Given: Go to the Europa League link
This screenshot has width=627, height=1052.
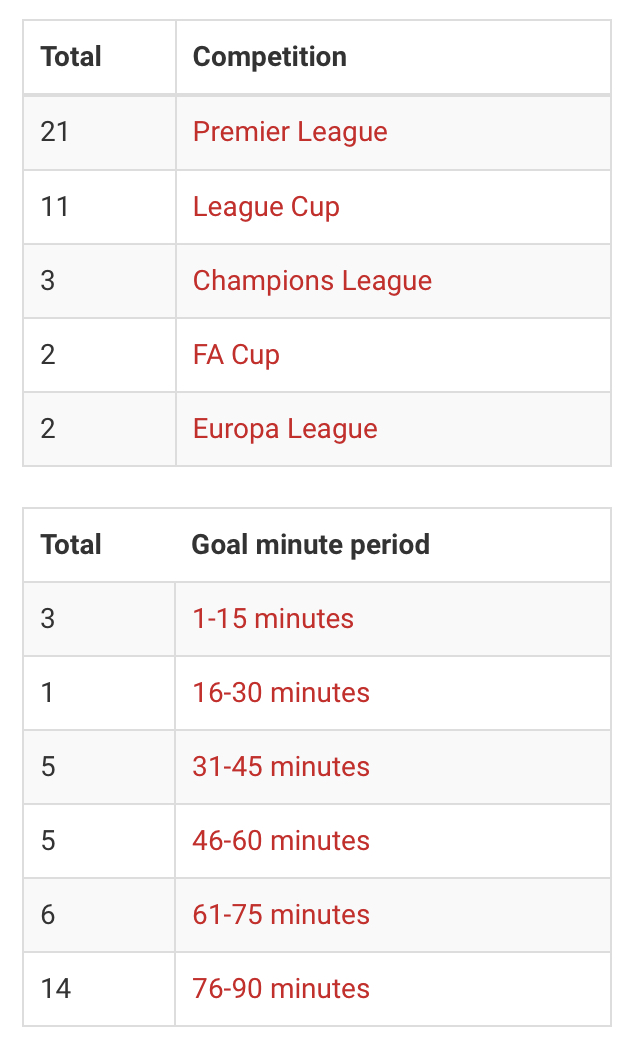Looking at the screenshot, I should tap(285, 429).
